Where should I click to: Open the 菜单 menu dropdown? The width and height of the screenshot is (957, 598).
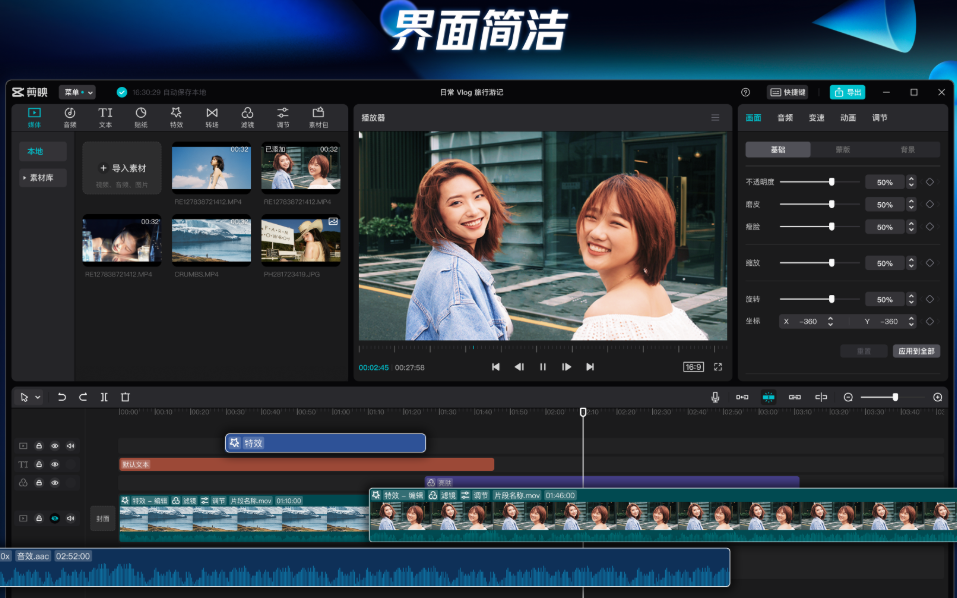click(77, 92)
